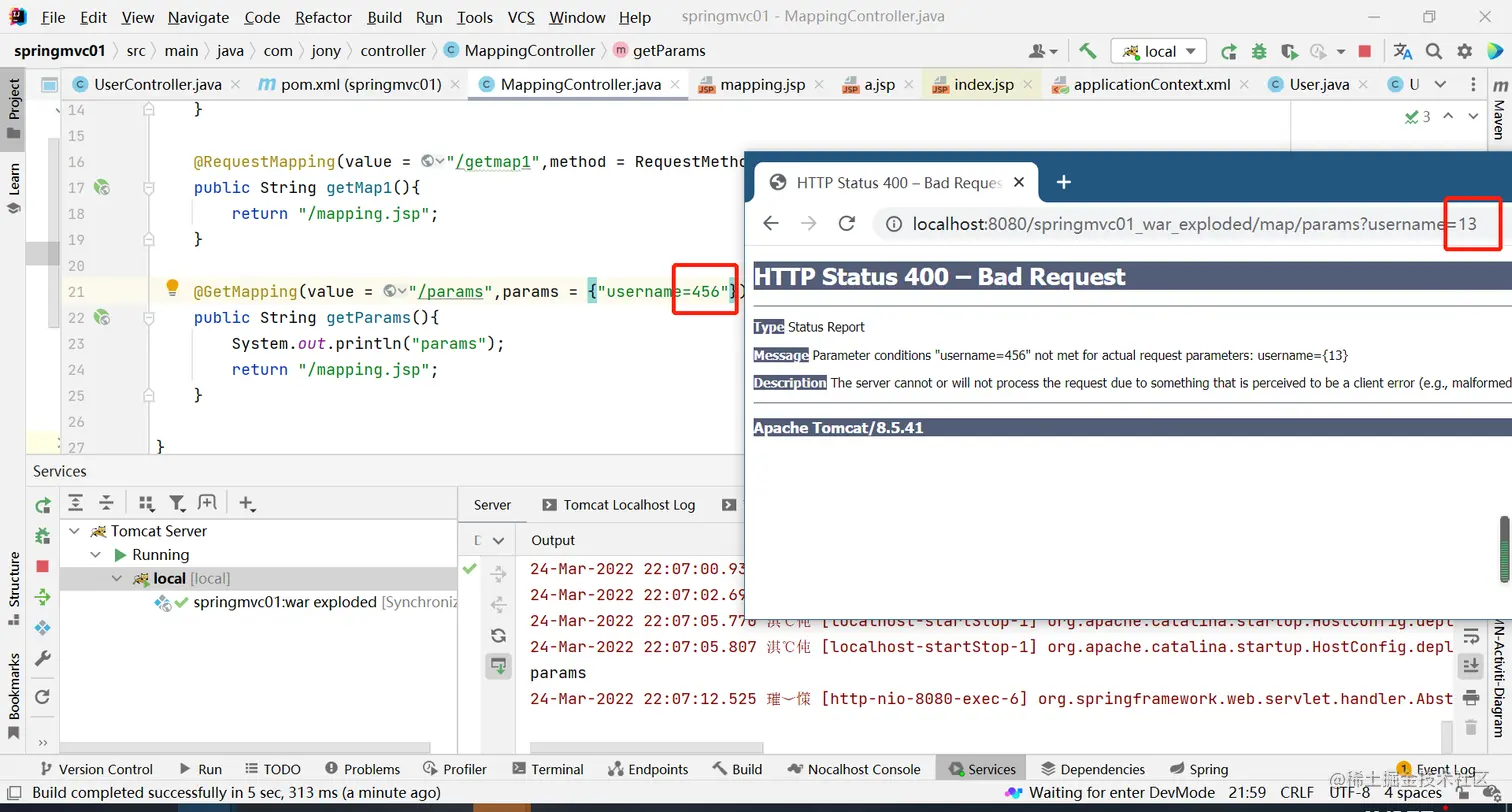This screenshot has height=812, width=1512.
Task: Toggle the Structure tool window on the left stripe
Action: pyautogui.click(x=14, y=588)
